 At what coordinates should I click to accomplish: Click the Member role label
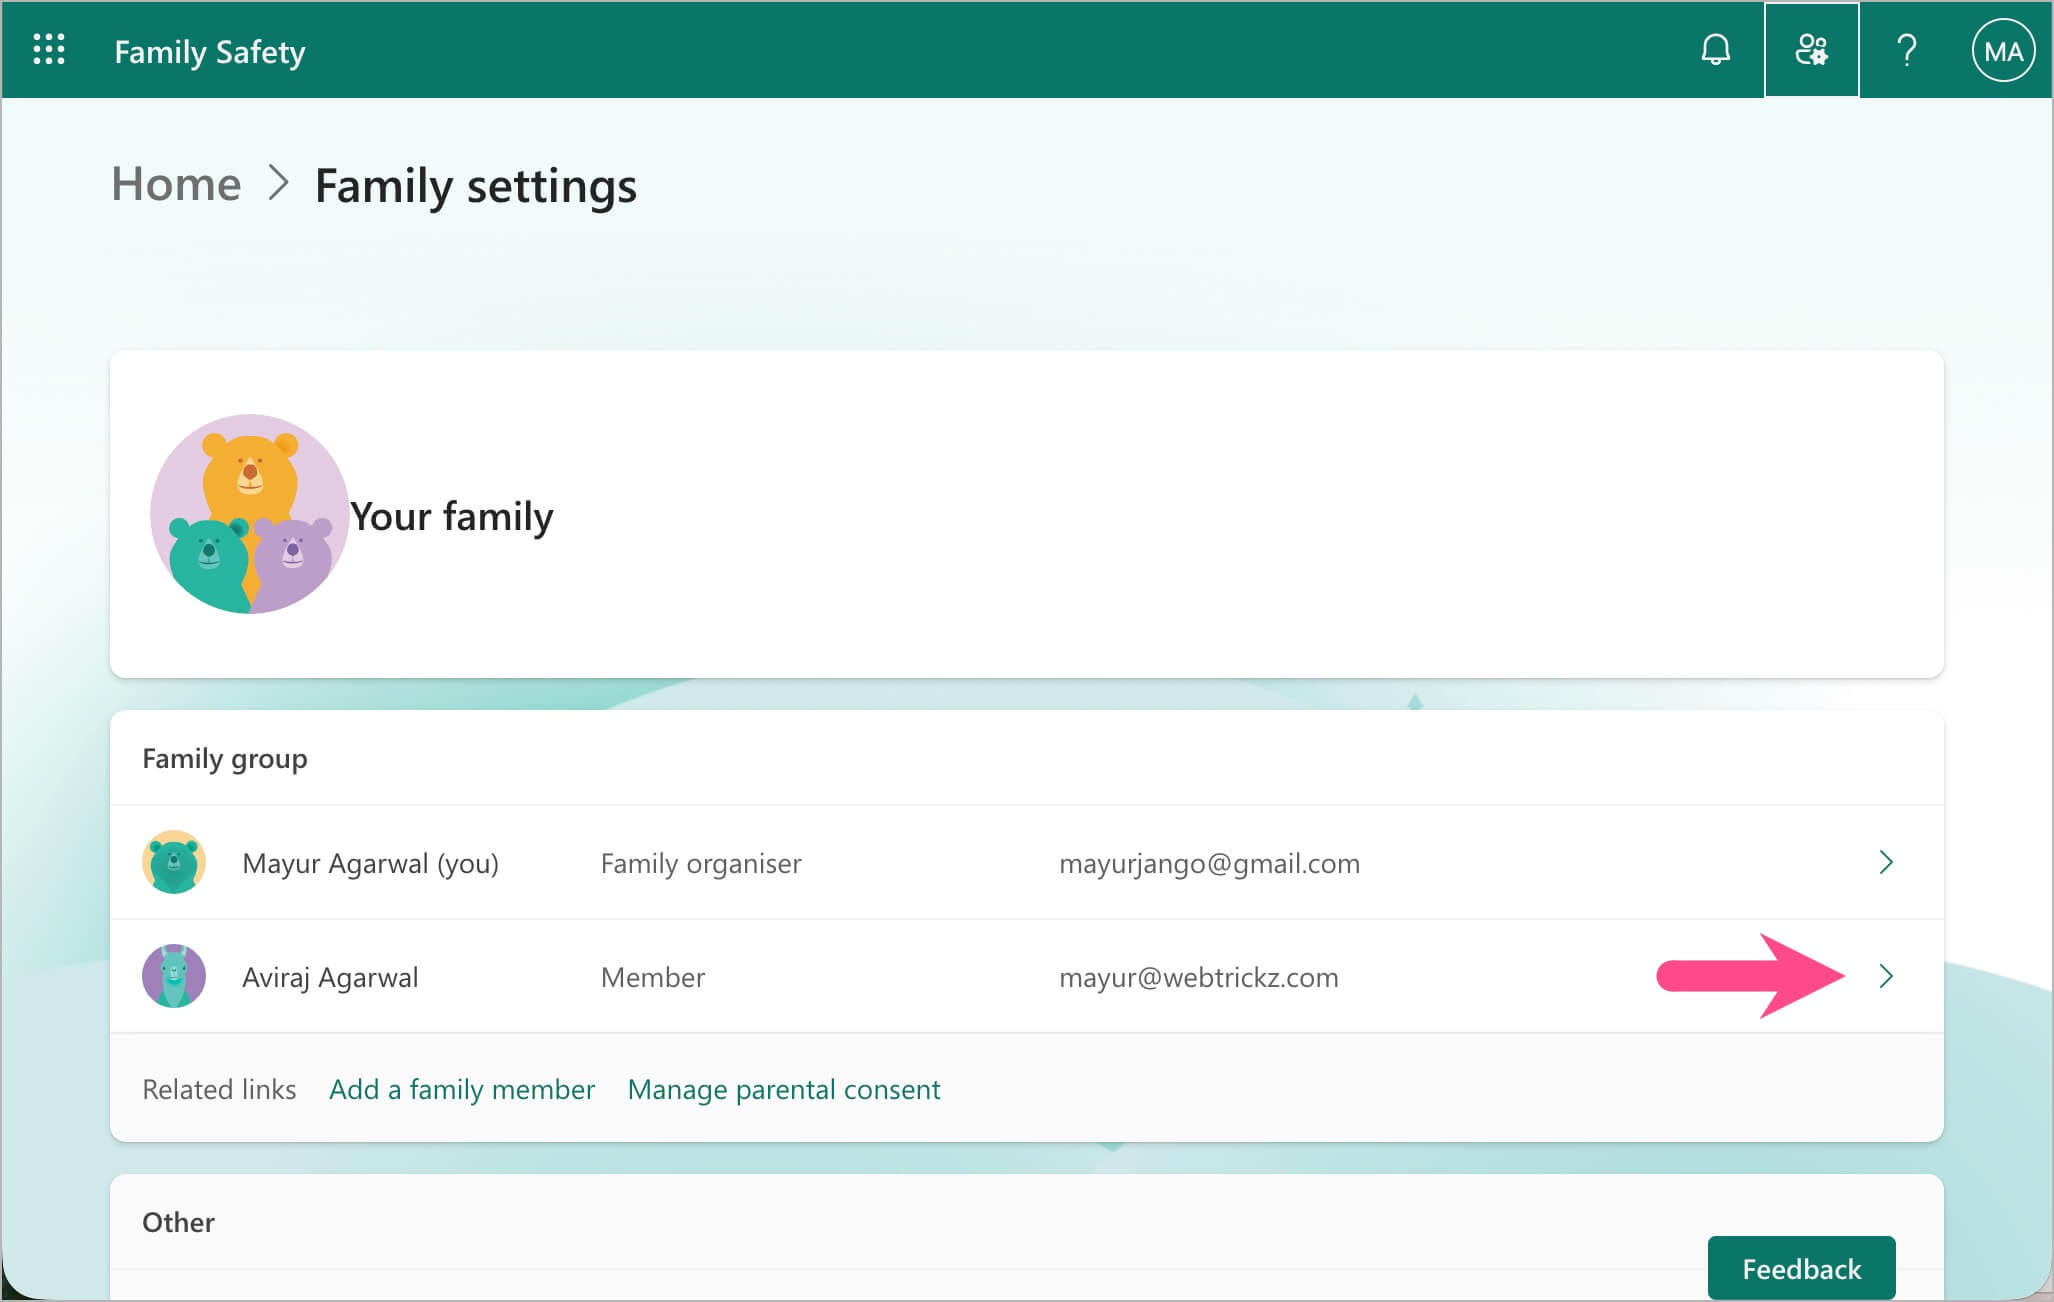click(653, 977)
